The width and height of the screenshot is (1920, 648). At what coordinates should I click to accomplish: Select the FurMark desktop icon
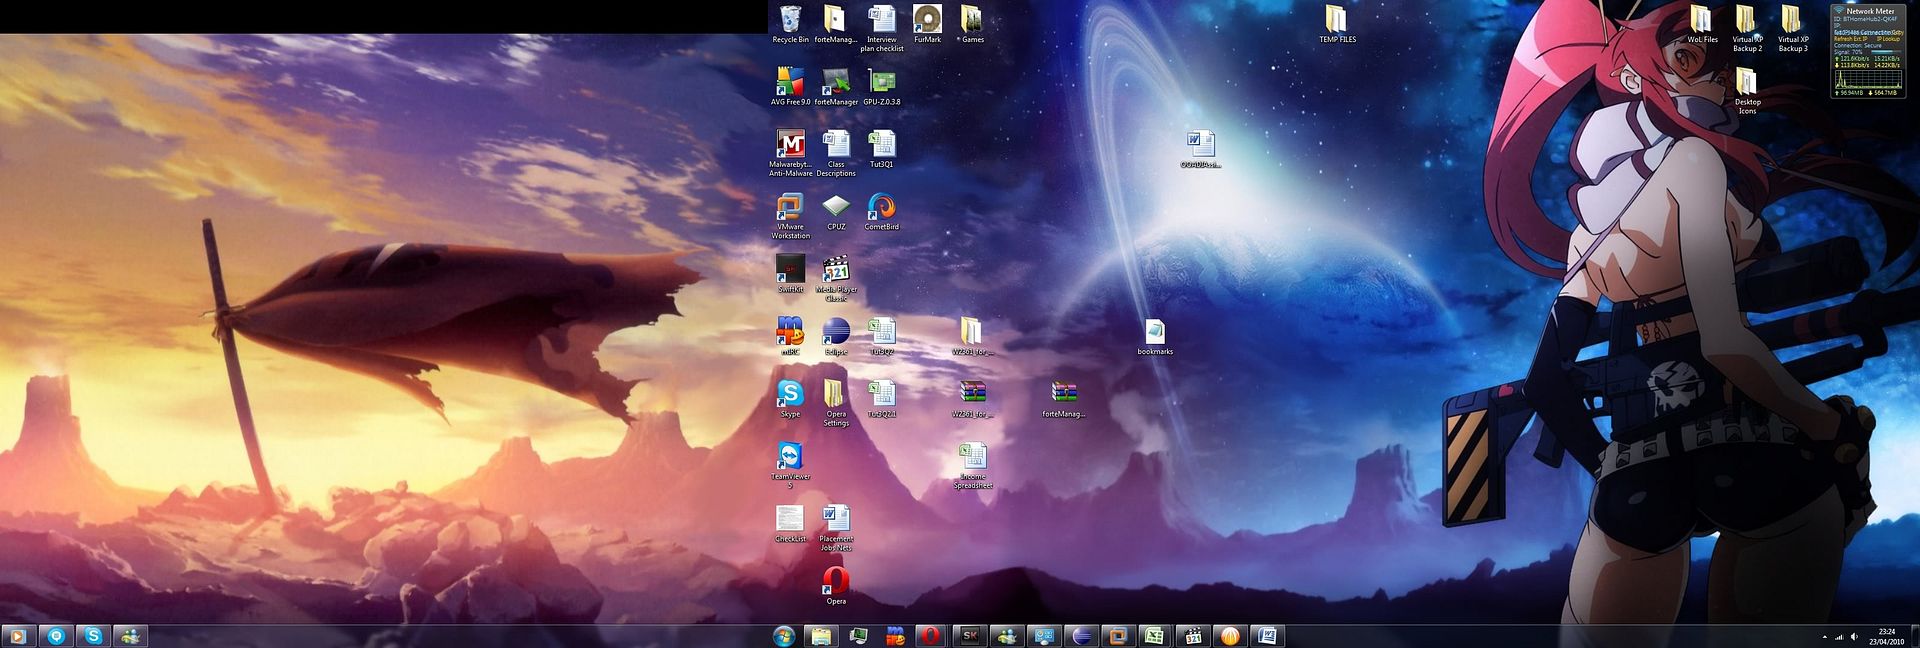[927, 20]
